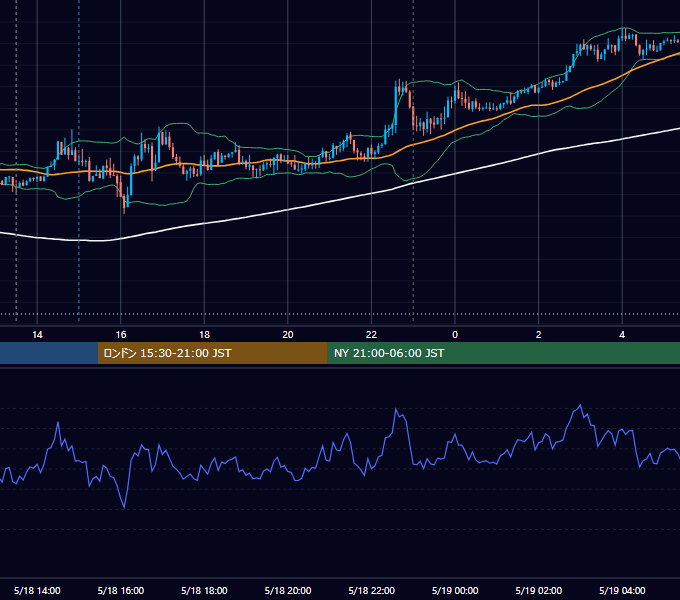Viewport: 680px width, 600px height.
Task: Click the 5/18 16:00 time label
Action: (x=121, y=590)
